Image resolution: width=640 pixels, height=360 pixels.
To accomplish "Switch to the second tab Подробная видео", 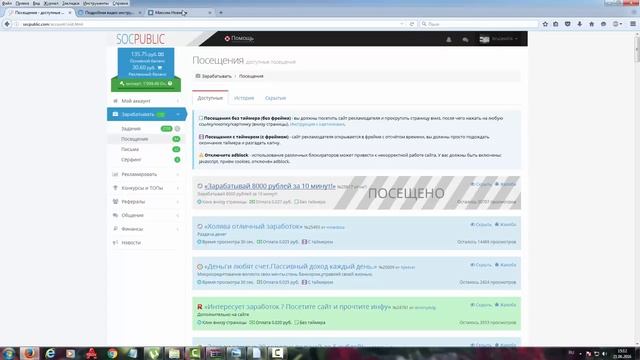I will point(110,13).
